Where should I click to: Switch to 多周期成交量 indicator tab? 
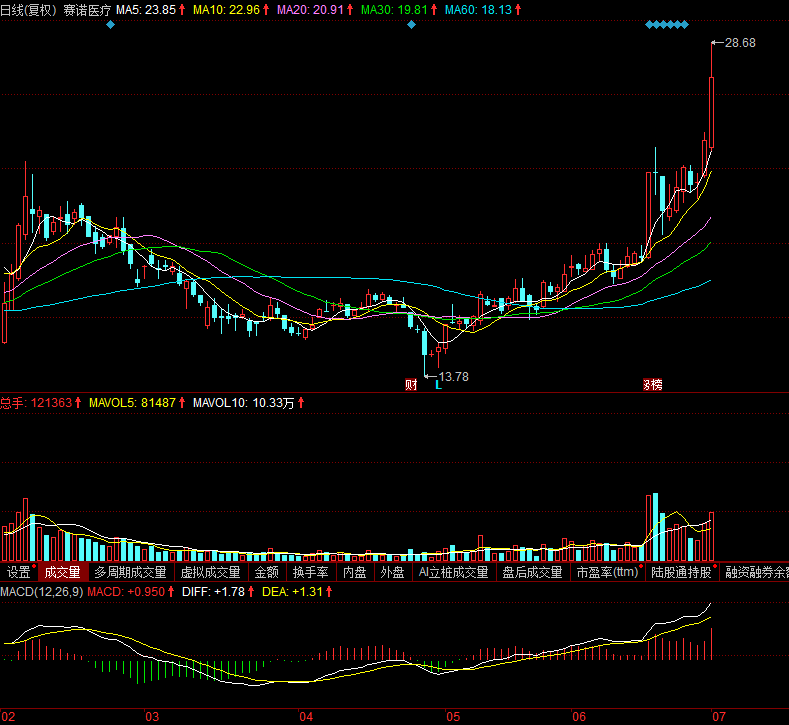click(x=130, y=573)
